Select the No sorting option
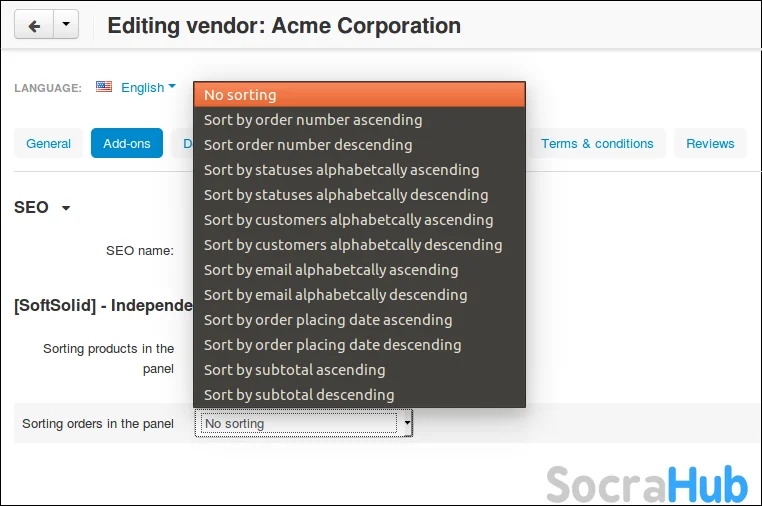The height and width of the screenshot is (506, 762). point(359,95)
